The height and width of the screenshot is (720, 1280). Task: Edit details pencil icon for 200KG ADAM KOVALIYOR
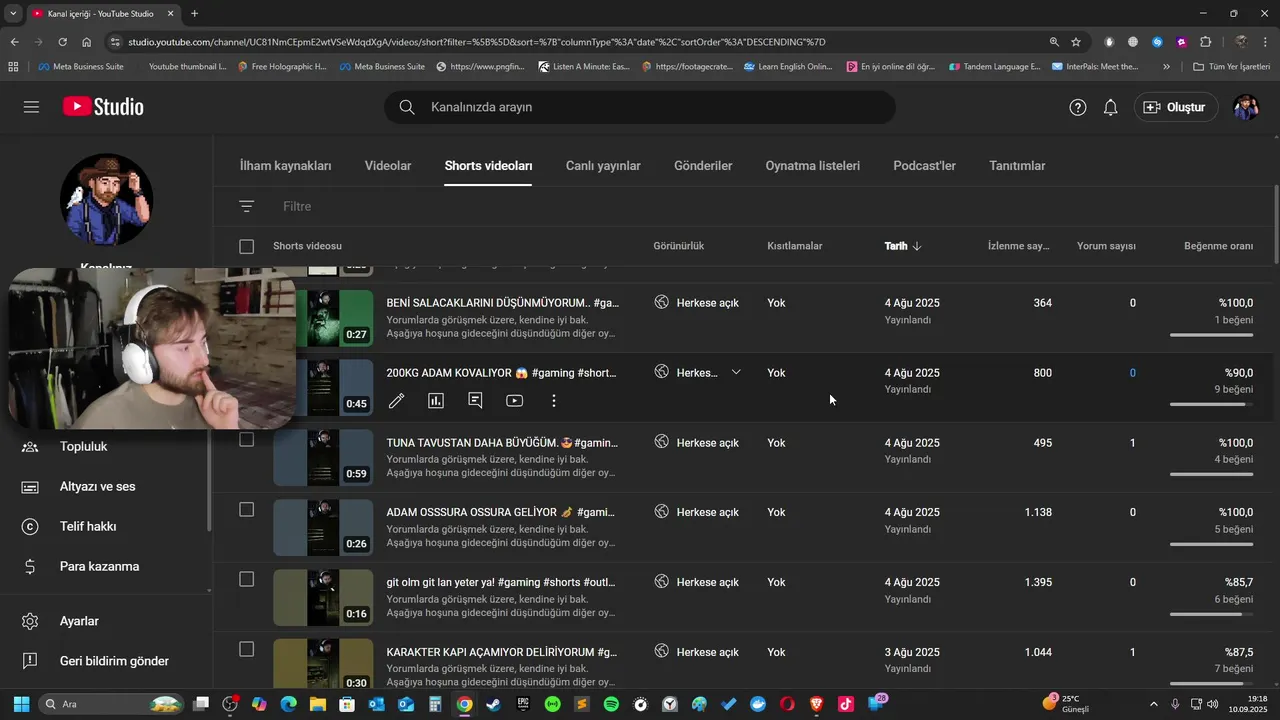397,401
